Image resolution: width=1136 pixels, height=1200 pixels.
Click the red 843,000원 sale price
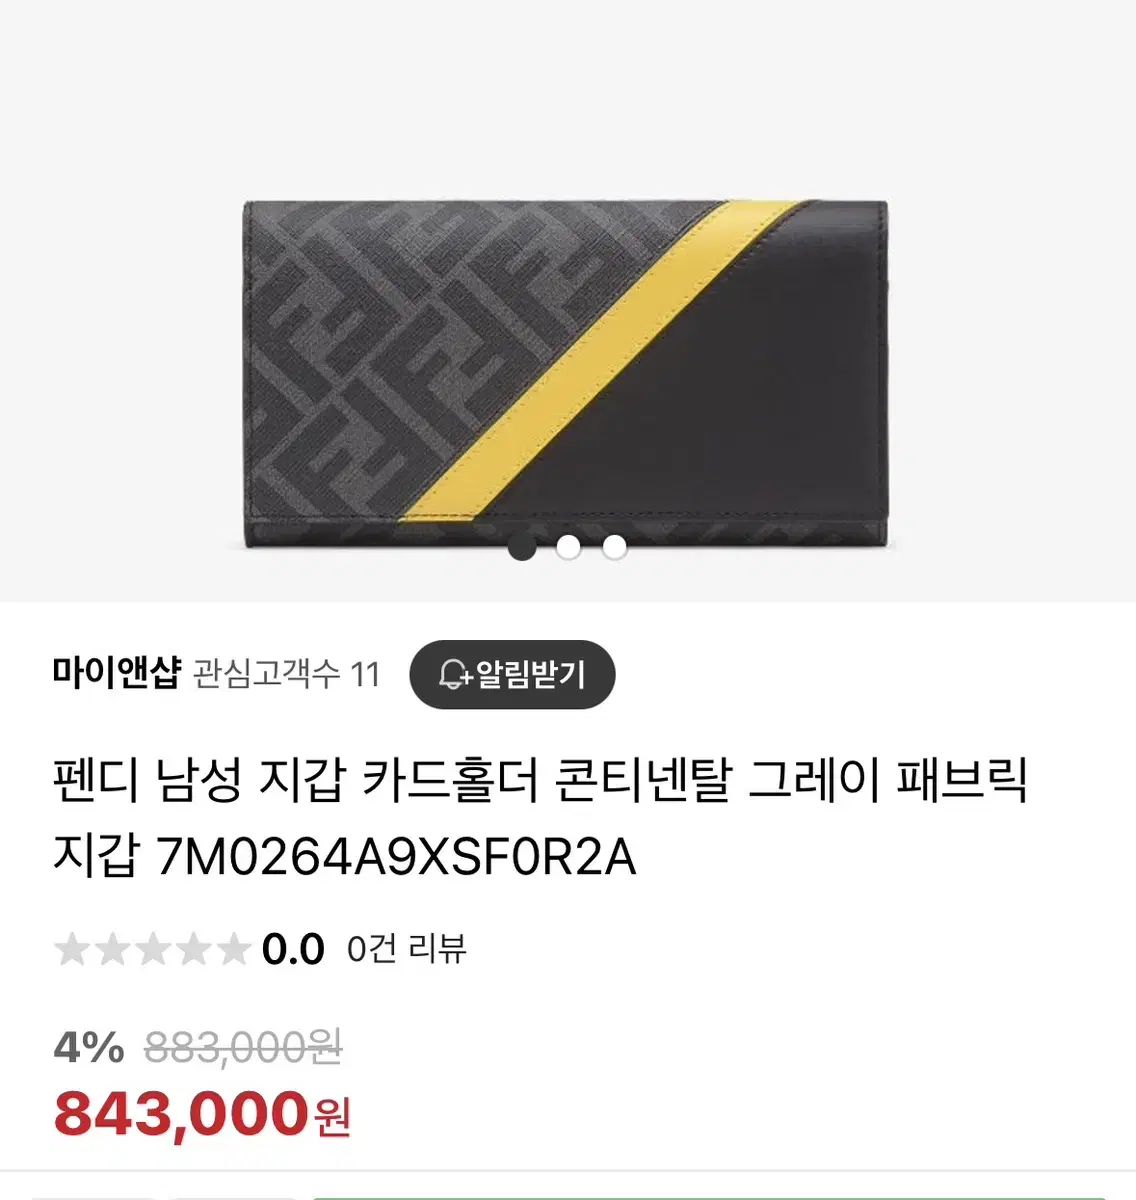click(x=202, y=1114)
